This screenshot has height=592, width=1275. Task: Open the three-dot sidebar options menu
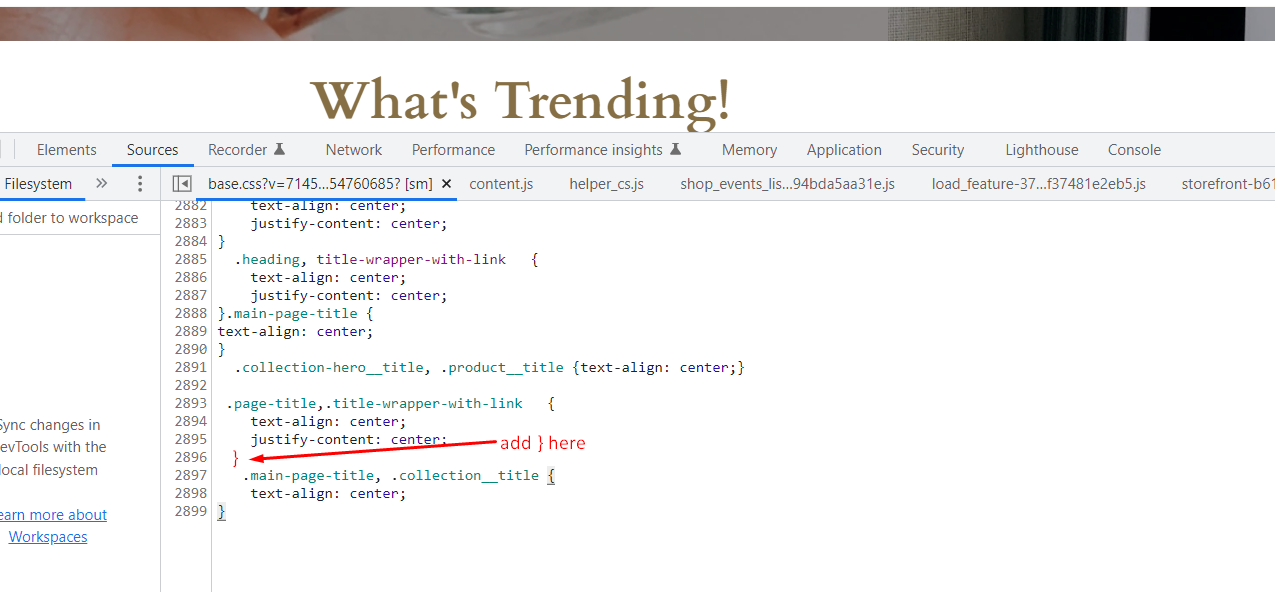(x=140, y=184)
